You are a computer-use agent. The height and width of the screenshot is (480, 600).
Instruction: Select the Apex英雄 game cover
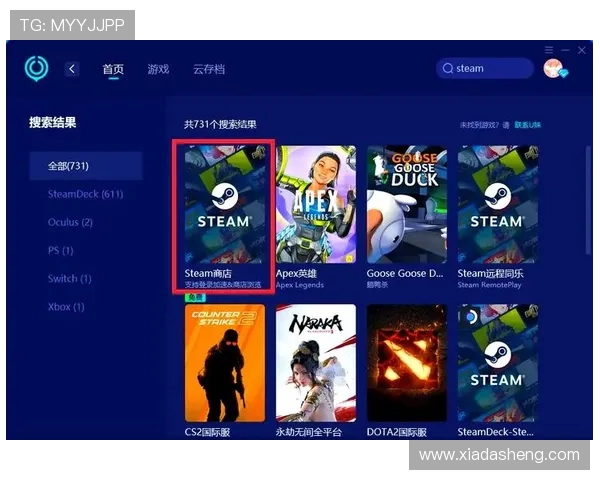pyautogui.click(x=316, y=205)
